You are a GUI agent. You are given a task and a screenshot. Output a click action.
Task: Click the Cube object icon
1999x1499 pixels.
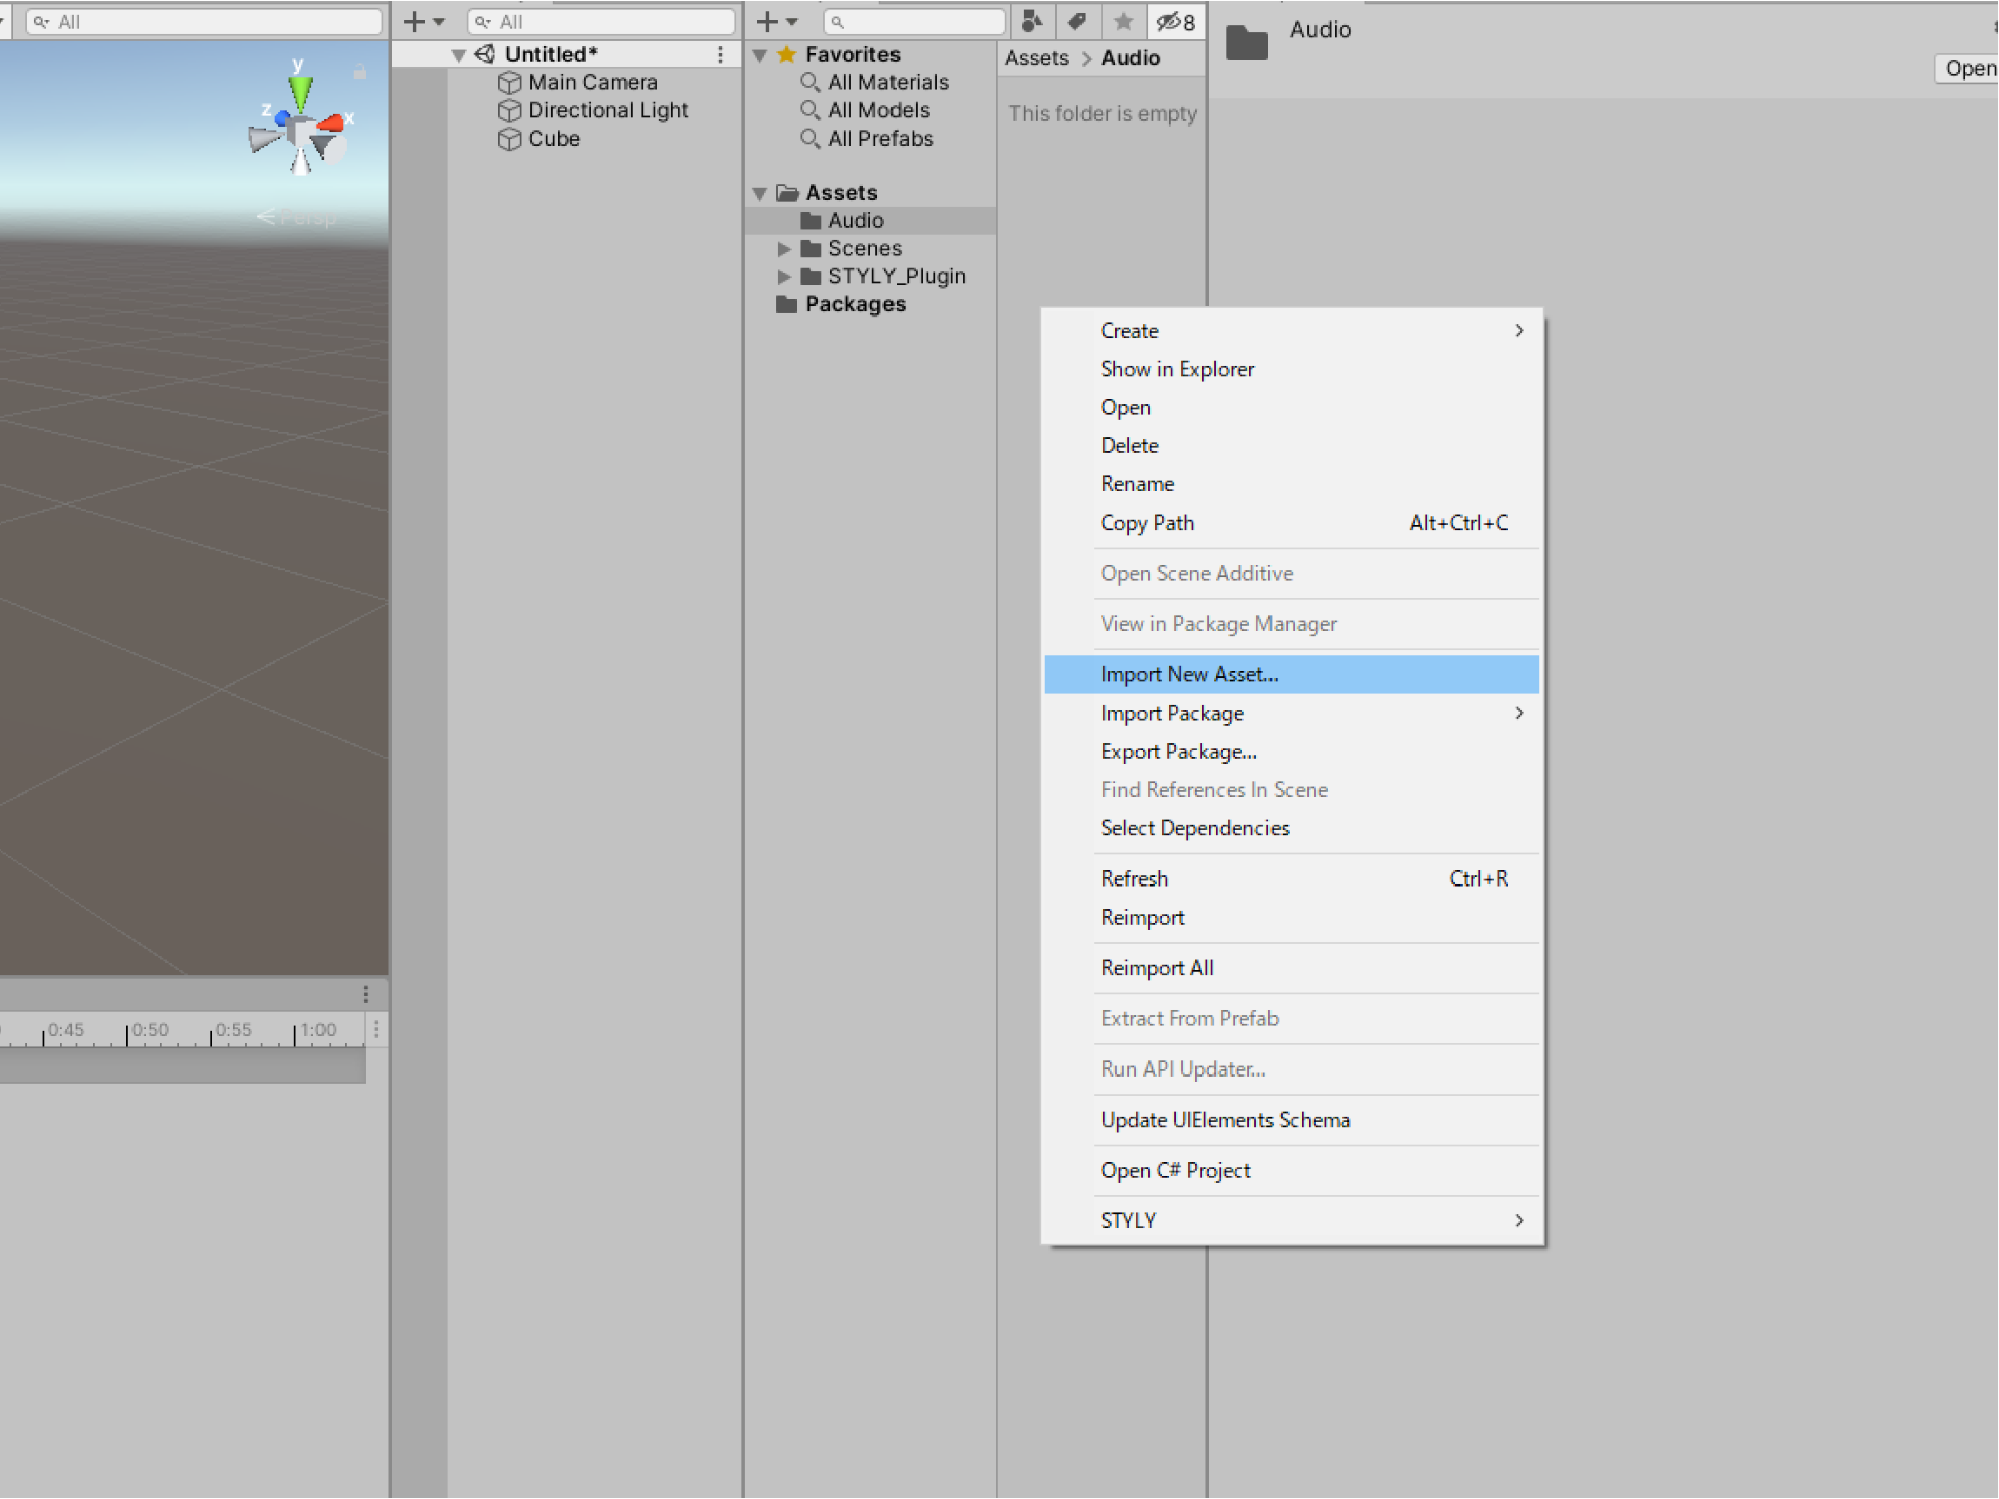[510, 138]
